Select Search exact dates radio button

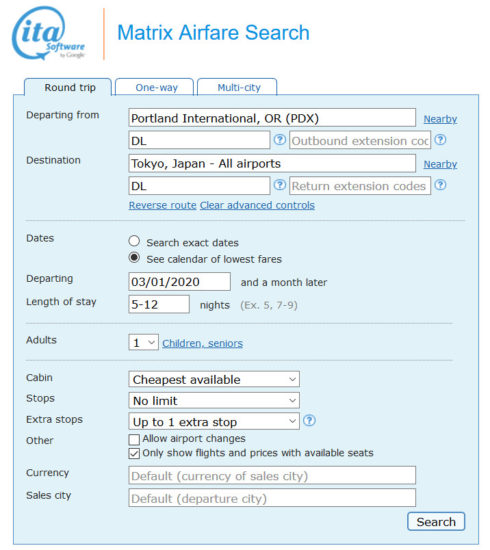tap(134, 241)
